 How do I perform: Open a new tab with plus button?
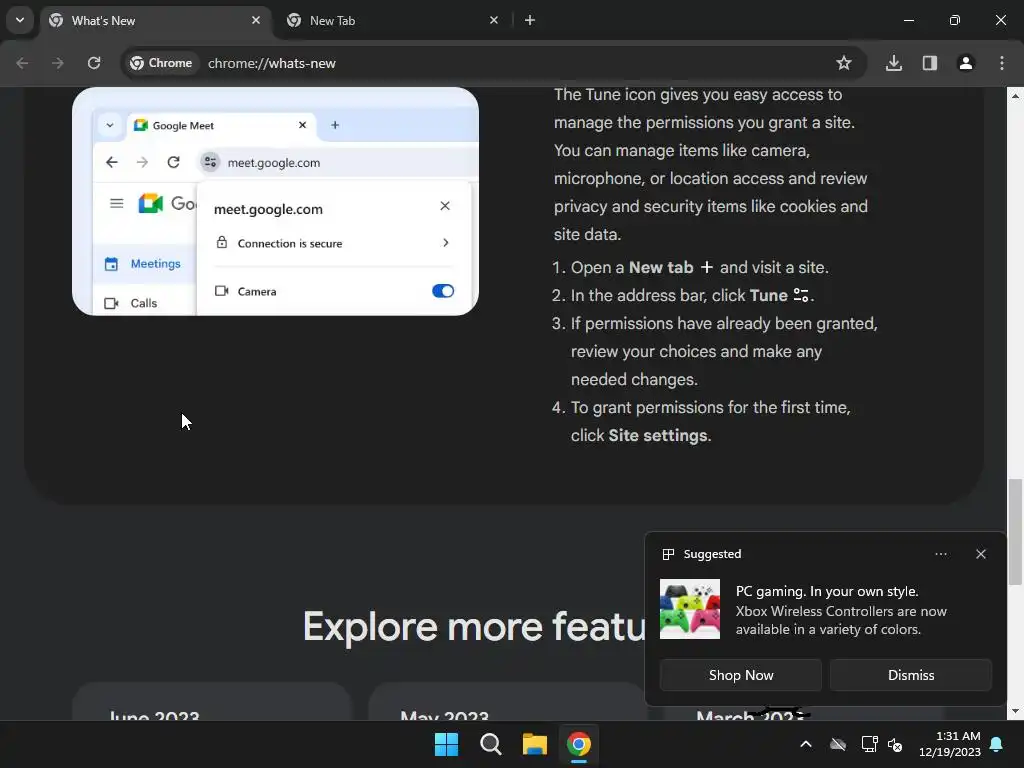[x=530, y=20]
